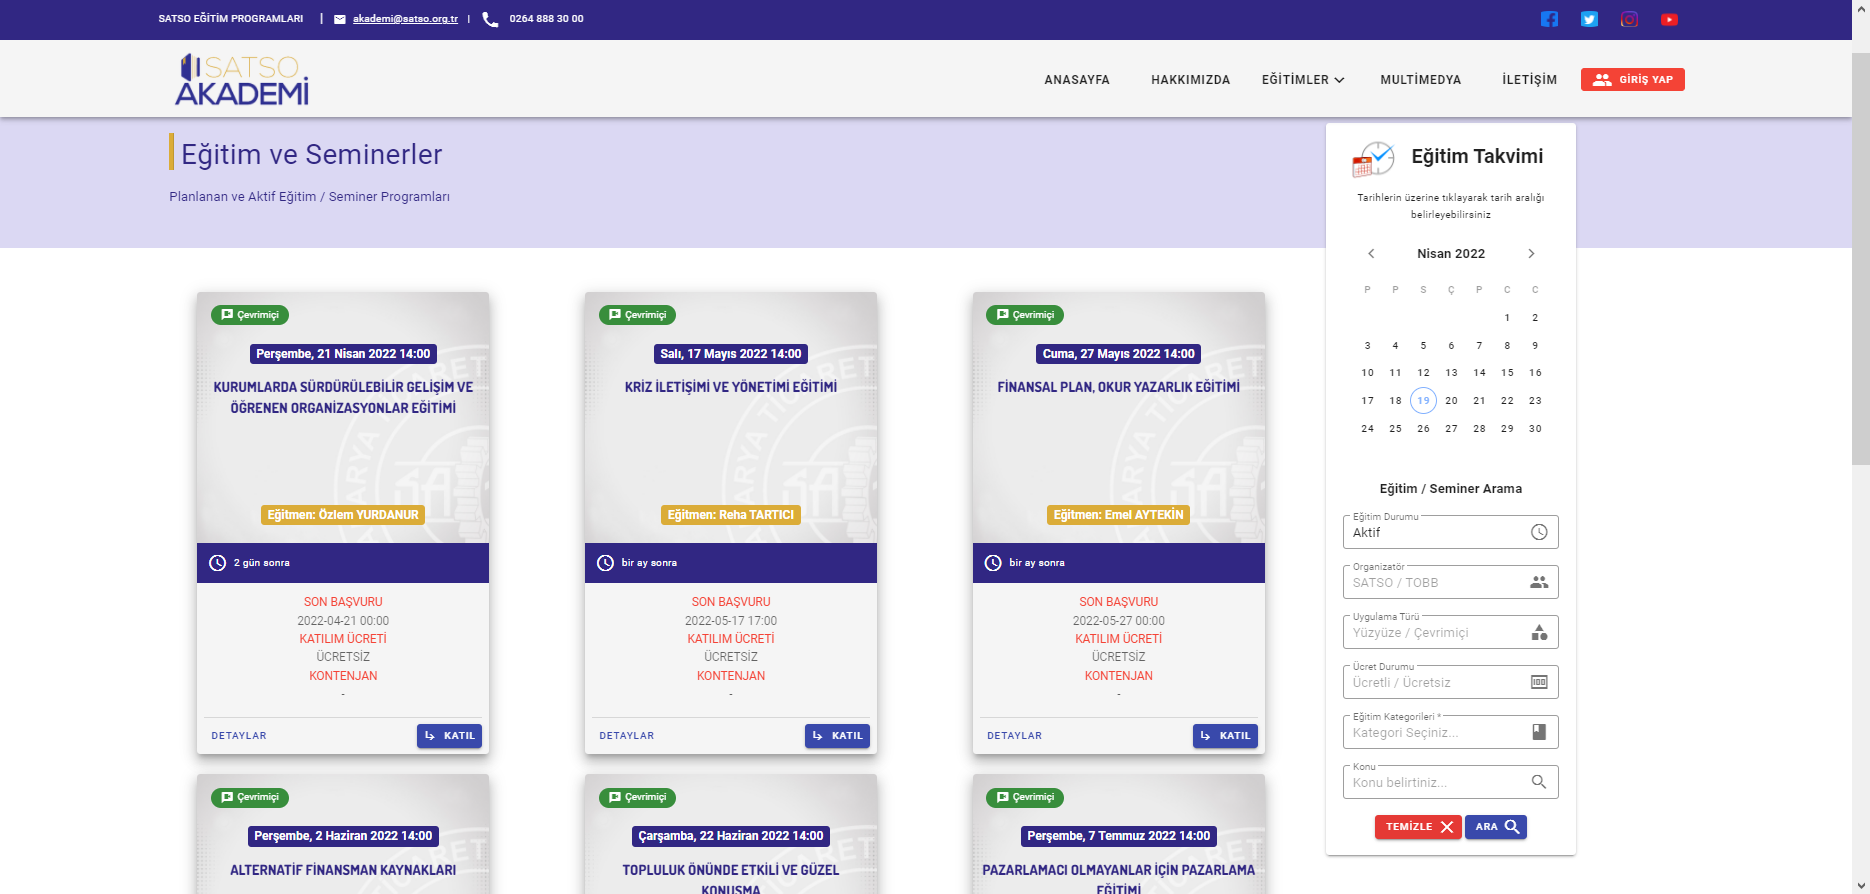
Task: Open the Eğitim Durumu dropdown
Action: pos(1450,532)
